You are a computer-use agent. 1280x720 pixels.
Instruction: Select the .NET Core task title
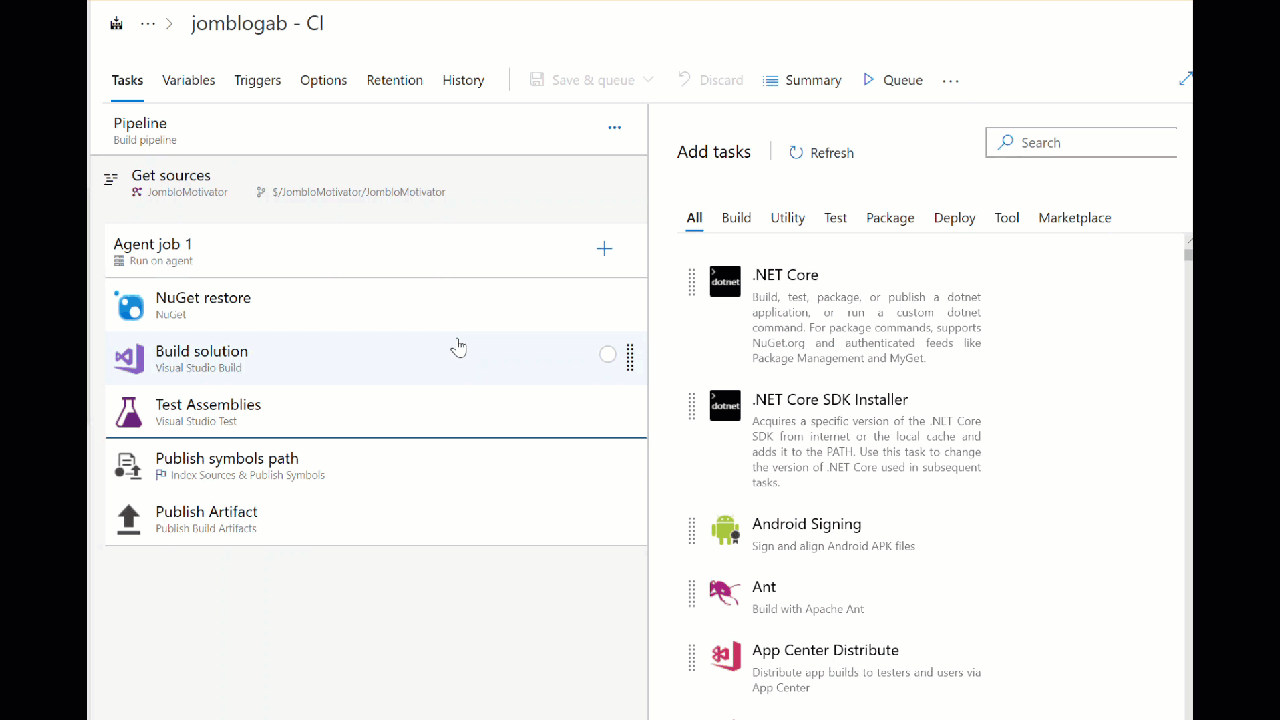(785, 275)
